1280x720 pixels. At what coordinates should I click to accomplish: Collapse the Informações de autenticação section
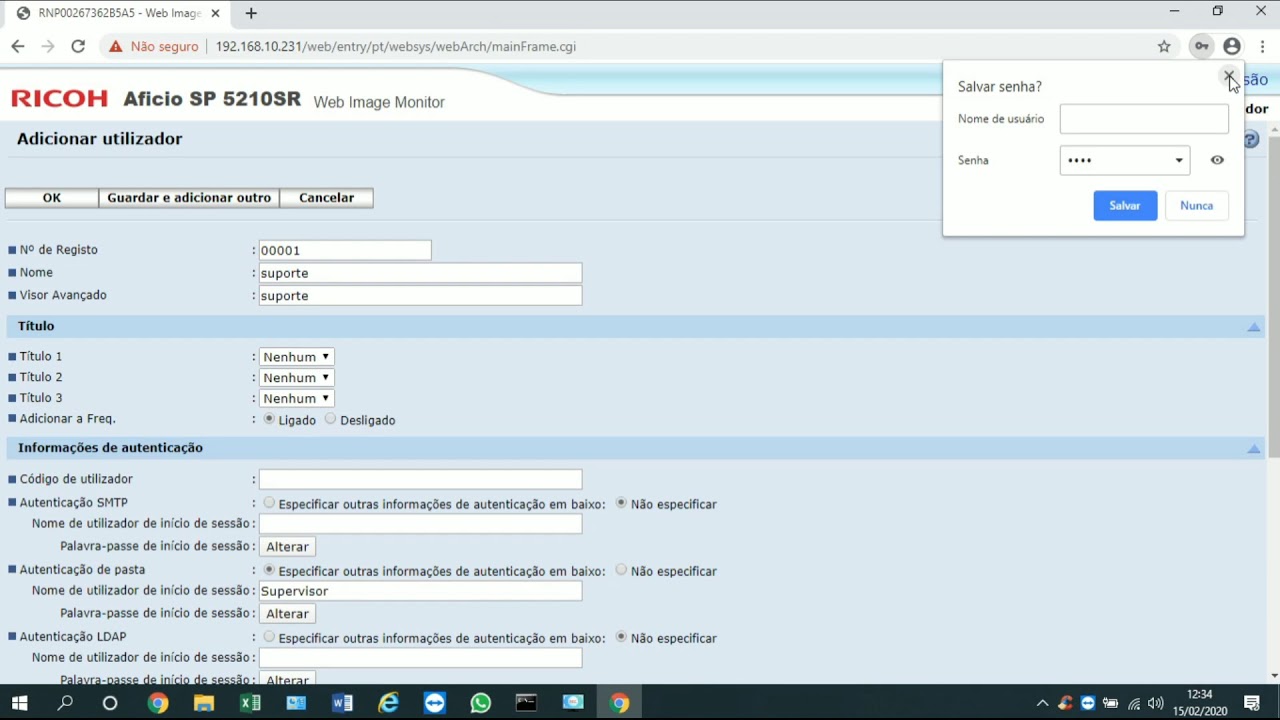[1254, 449]
